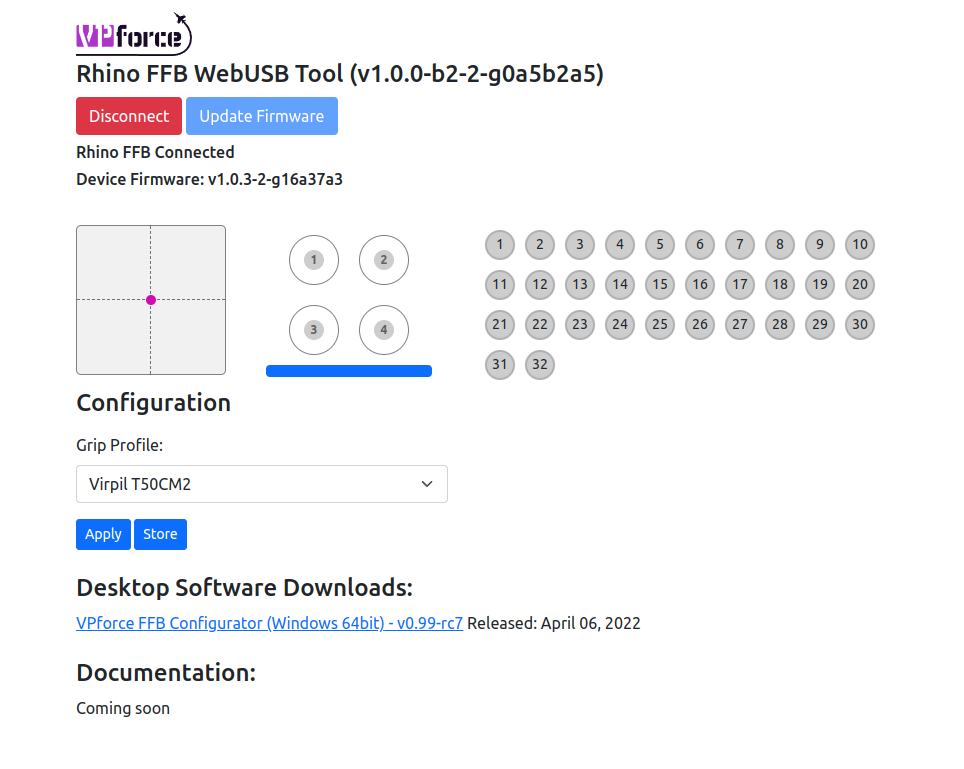
Task: Click button indicator 28
Action: (x=780, y=325)
